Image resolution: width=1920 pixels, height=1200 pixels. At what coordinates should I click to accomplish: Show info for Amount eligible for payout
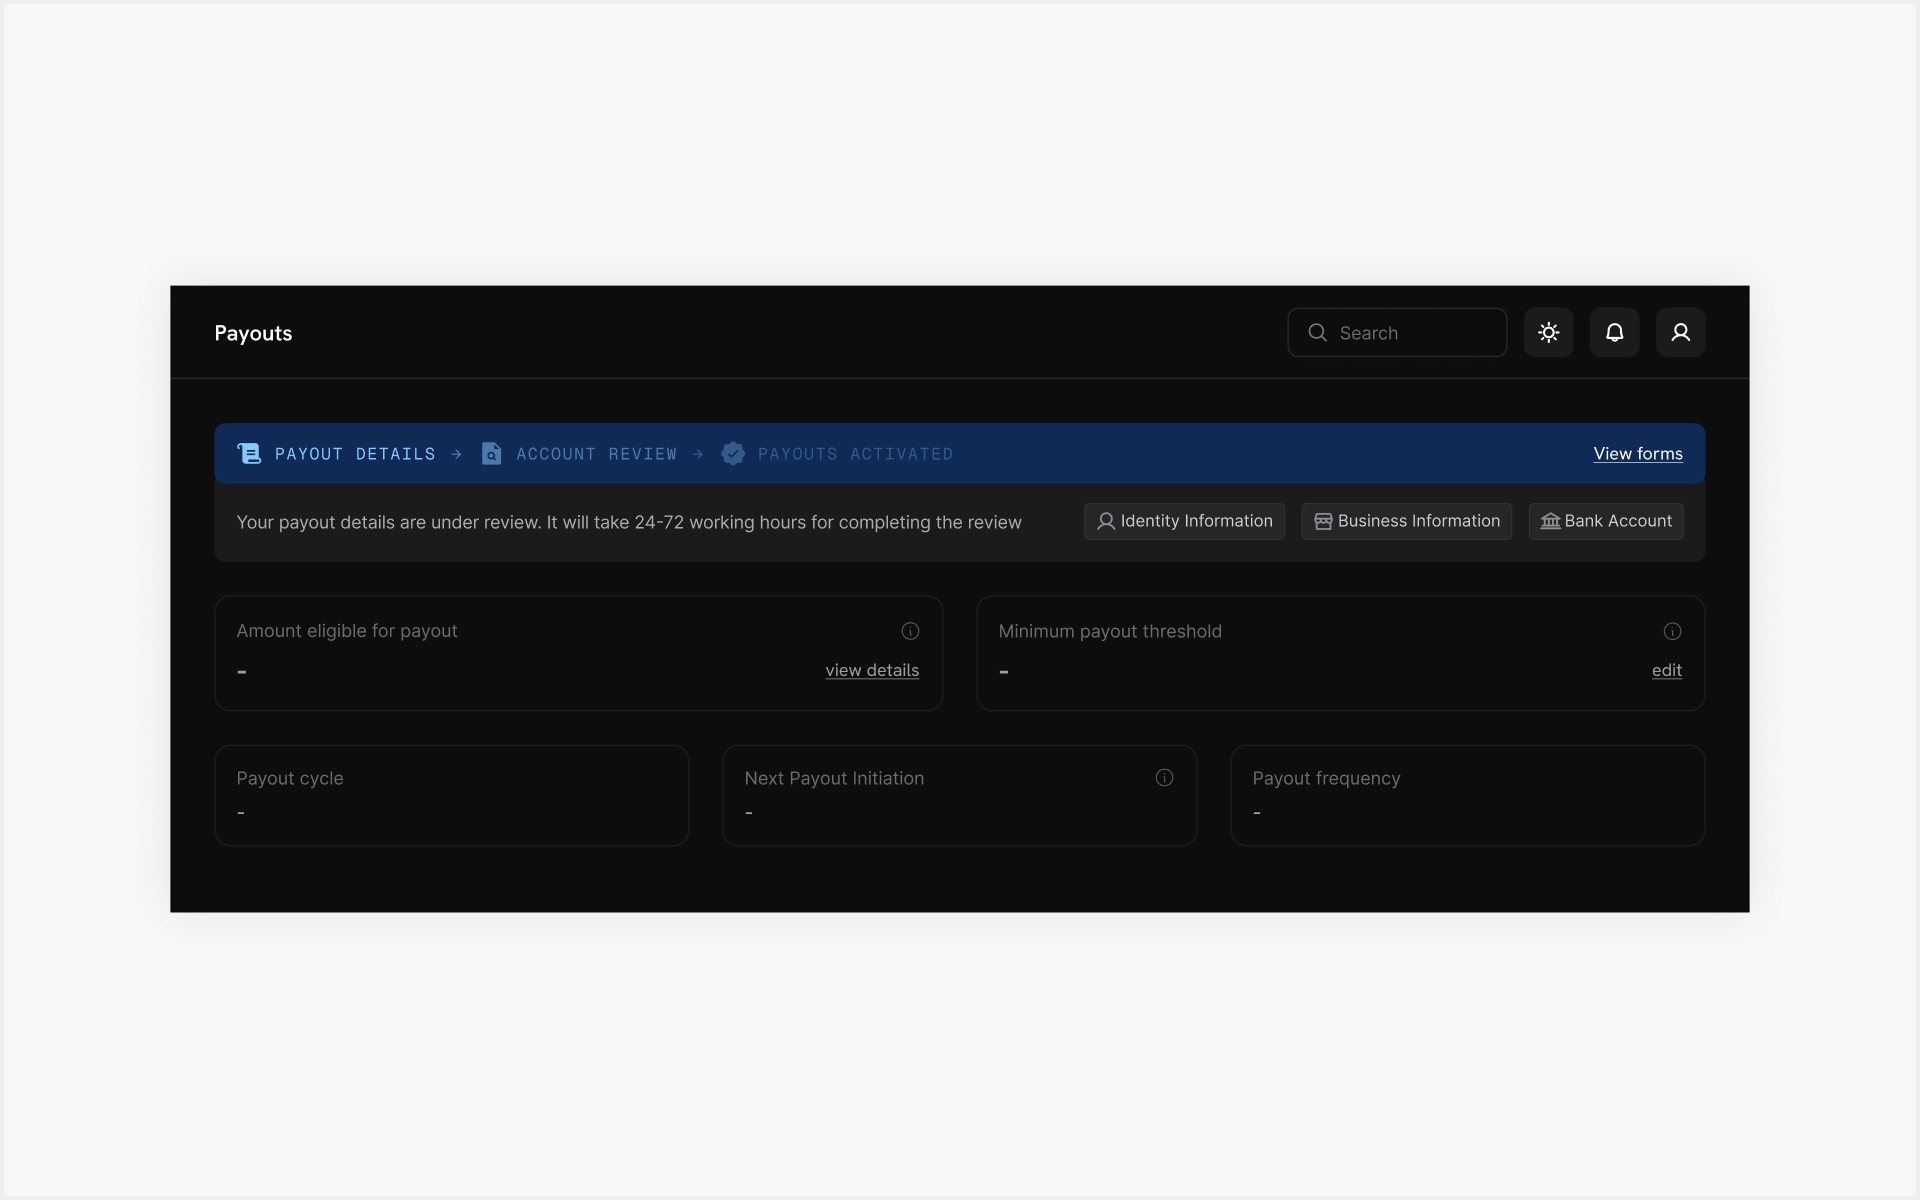click(910, 631)
